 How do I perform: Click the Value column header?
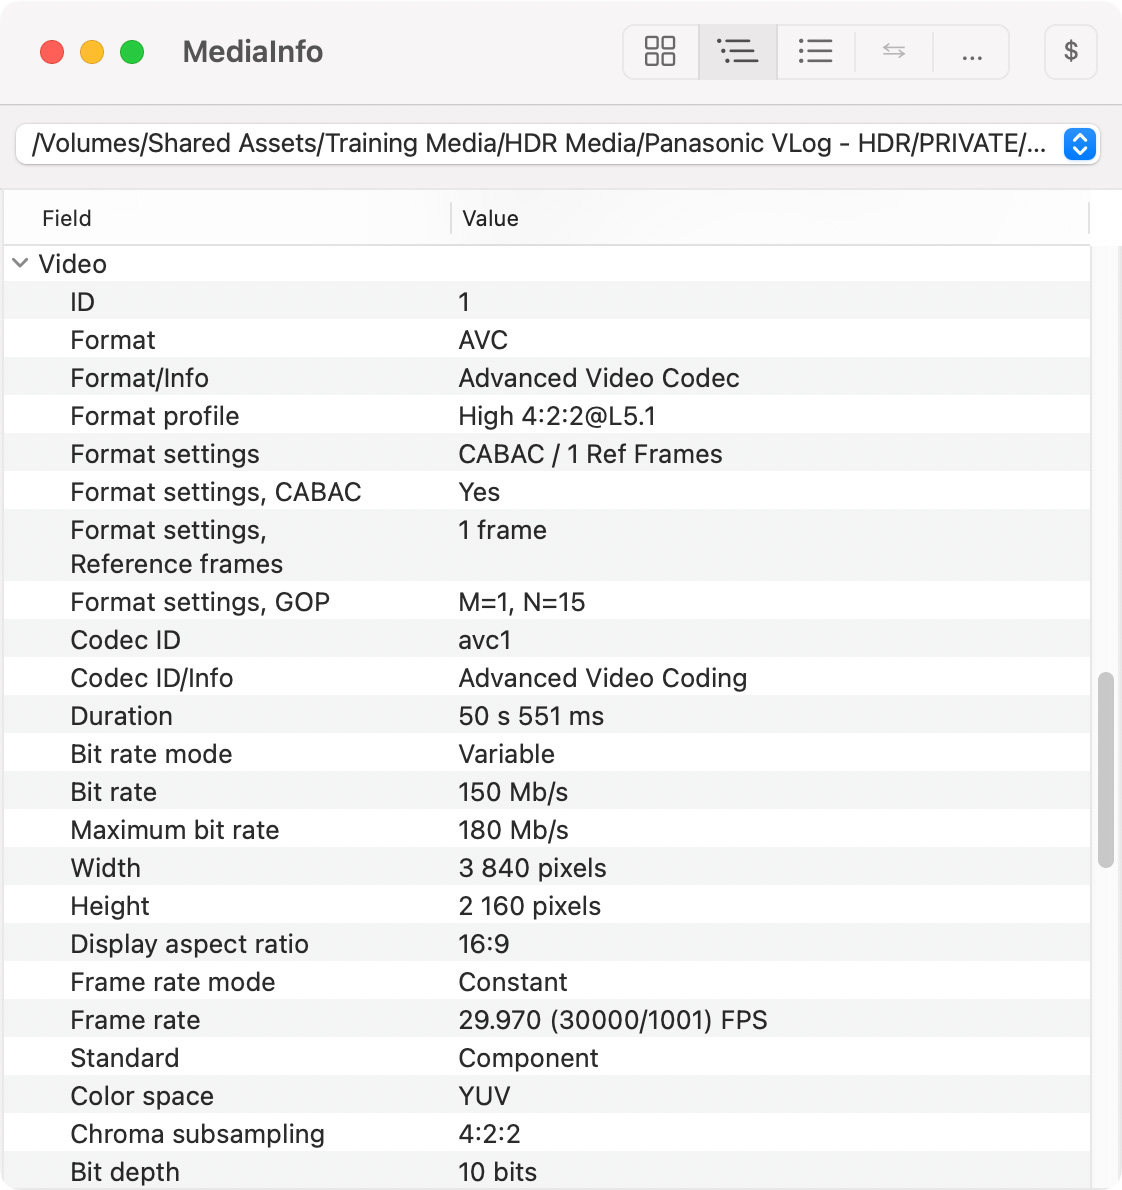[x=490, y=219]
